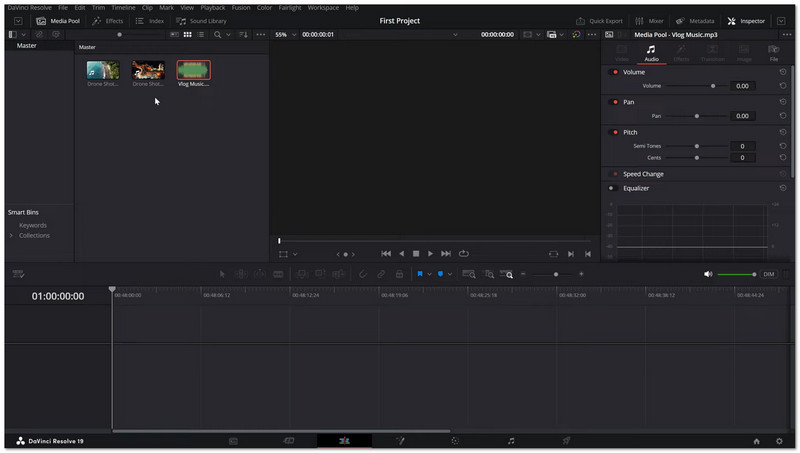Viewport: 800px width, 453px height.
Task: Open the Workspace menu
Action: [323, 8]
